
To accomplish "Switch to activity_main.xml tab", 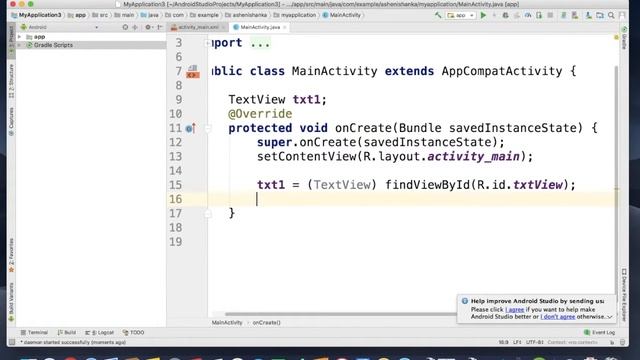I will coord(198,27).
